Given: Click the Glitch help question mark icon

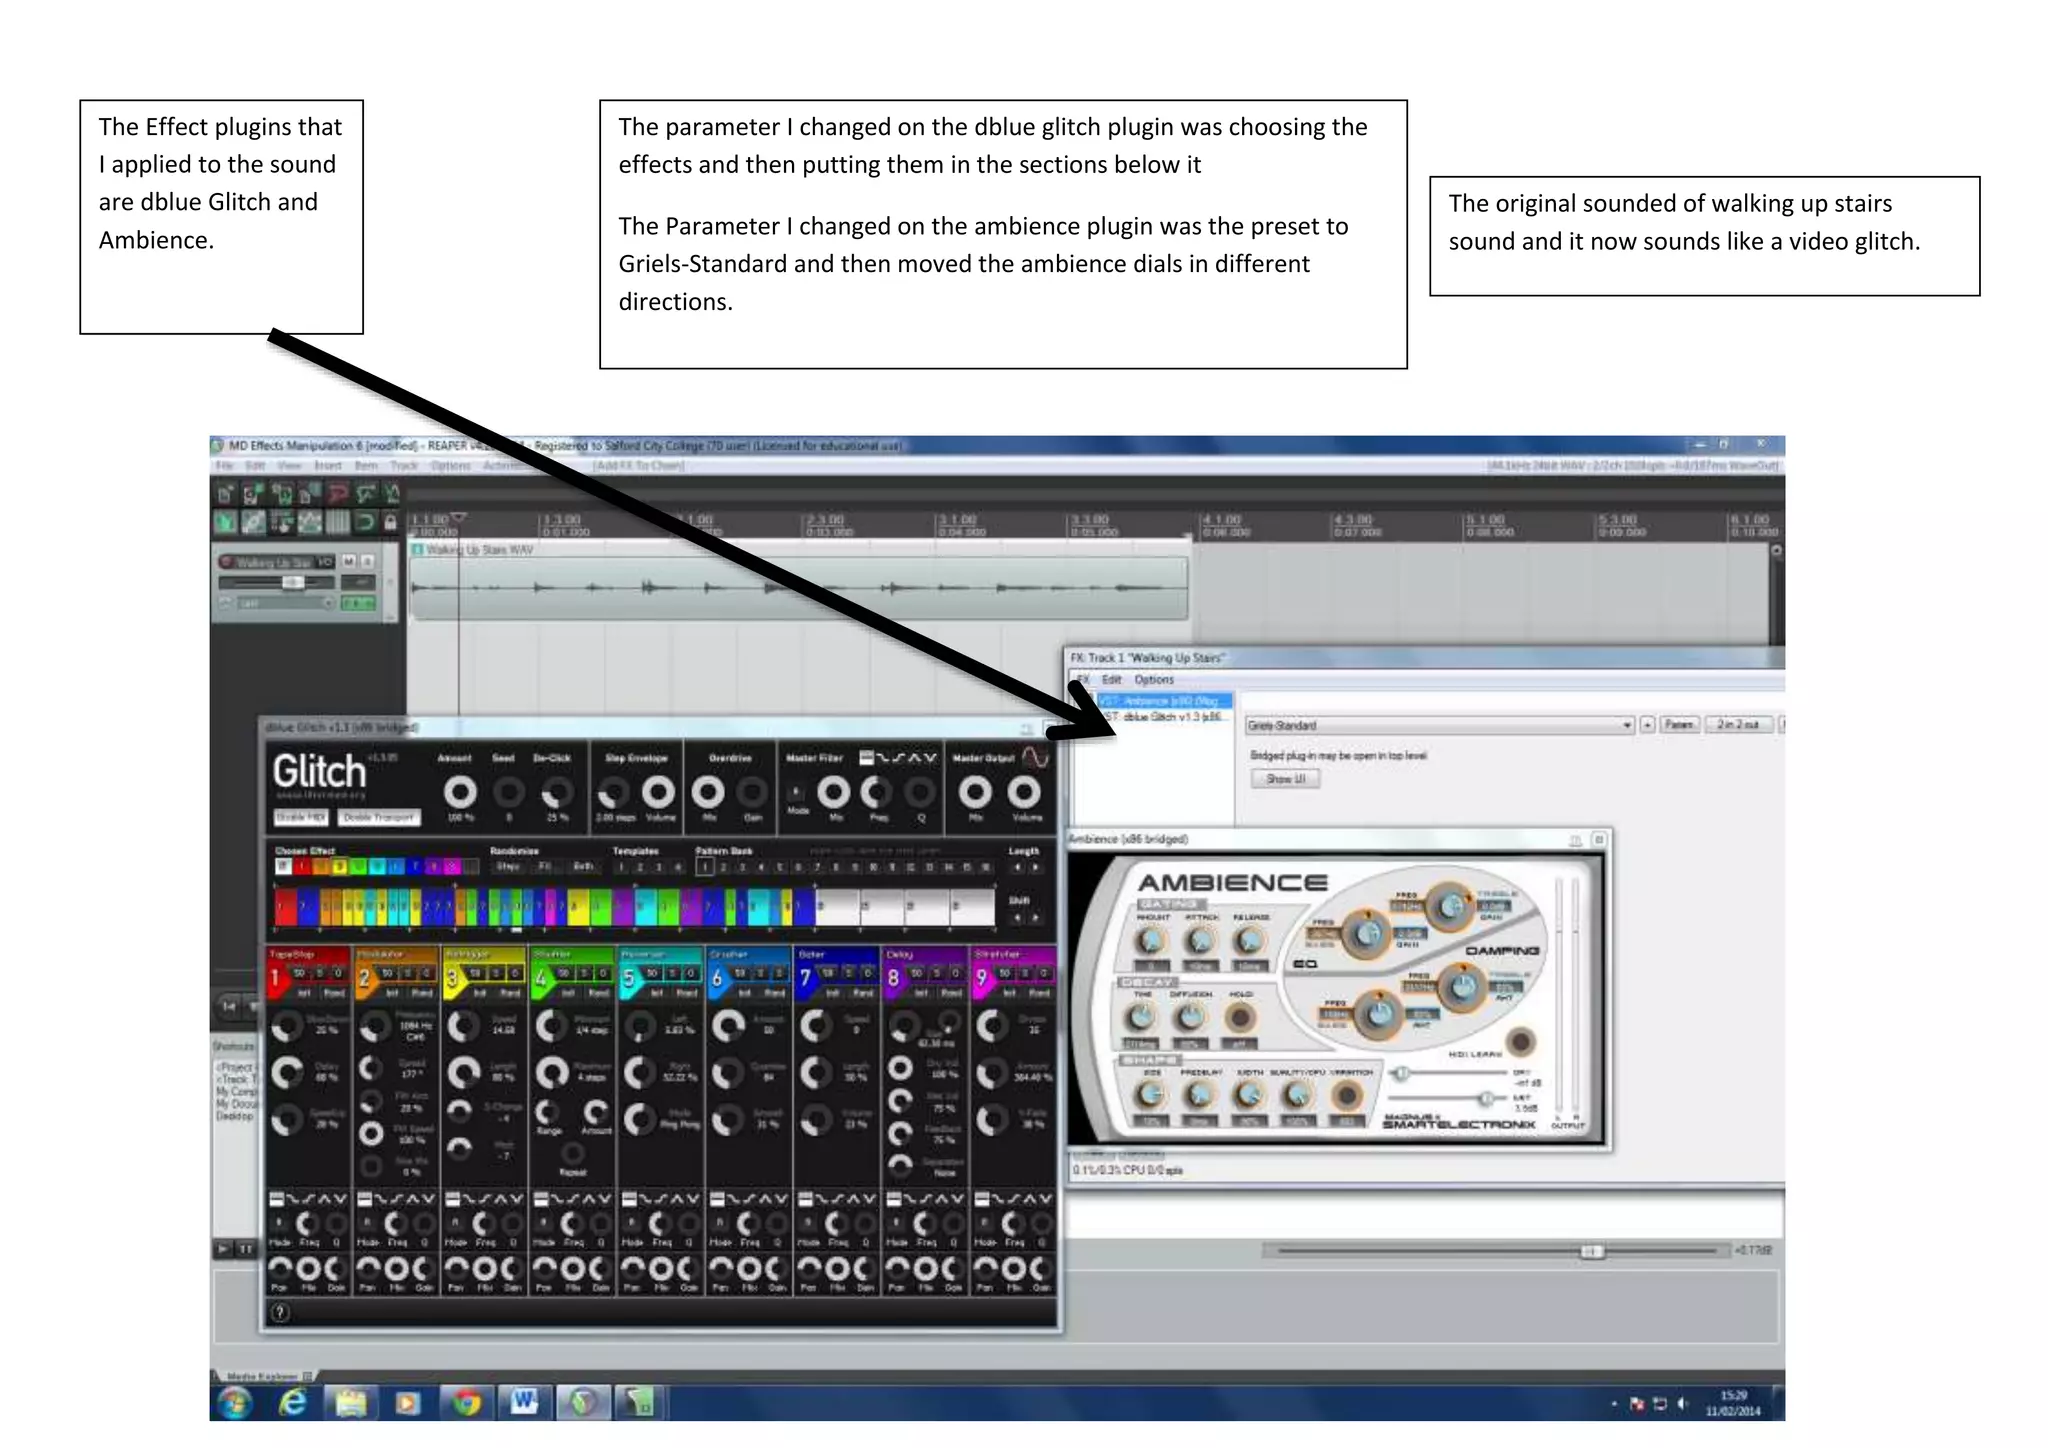Looking at the screenshot, I should pyautogui.click(x=281, y=1313).
